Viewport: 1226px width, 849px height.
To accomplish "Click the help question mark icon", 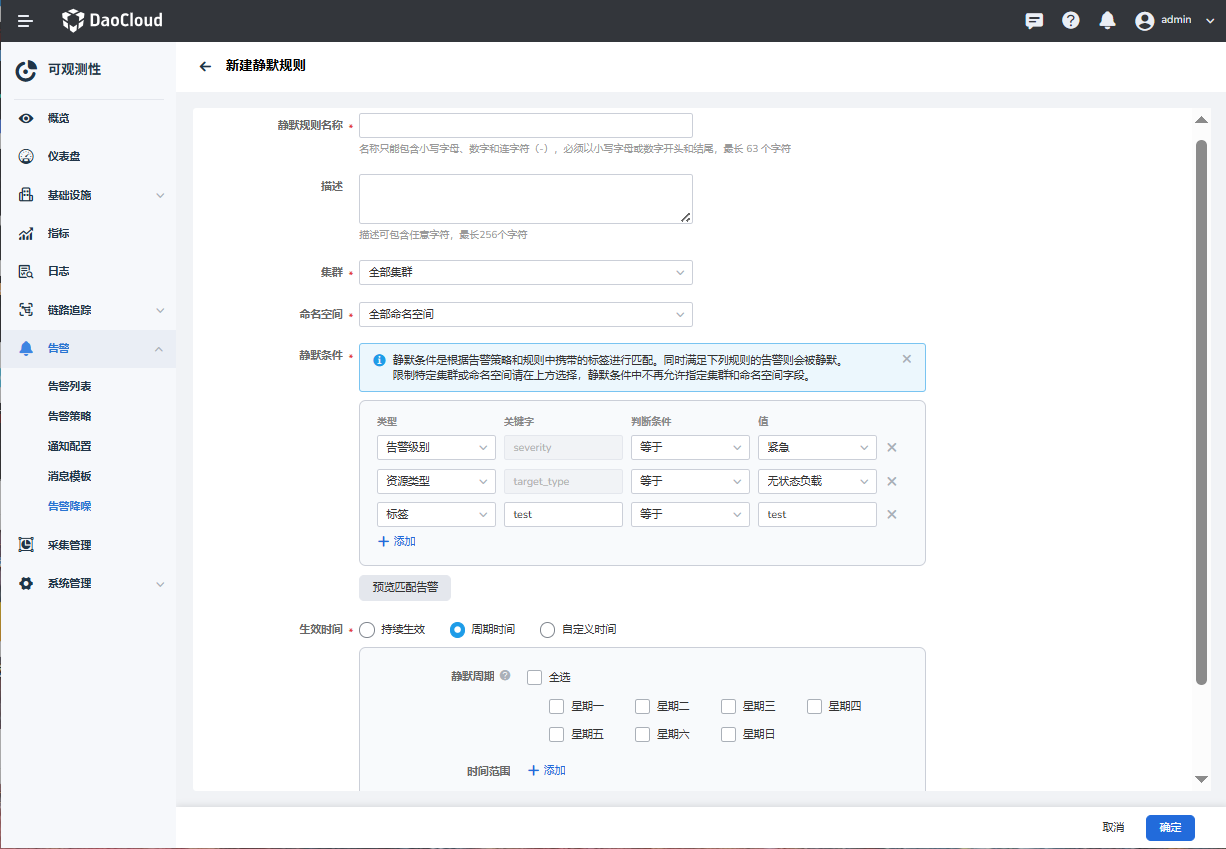I will pyautogui.click(x=1070, y=21).
